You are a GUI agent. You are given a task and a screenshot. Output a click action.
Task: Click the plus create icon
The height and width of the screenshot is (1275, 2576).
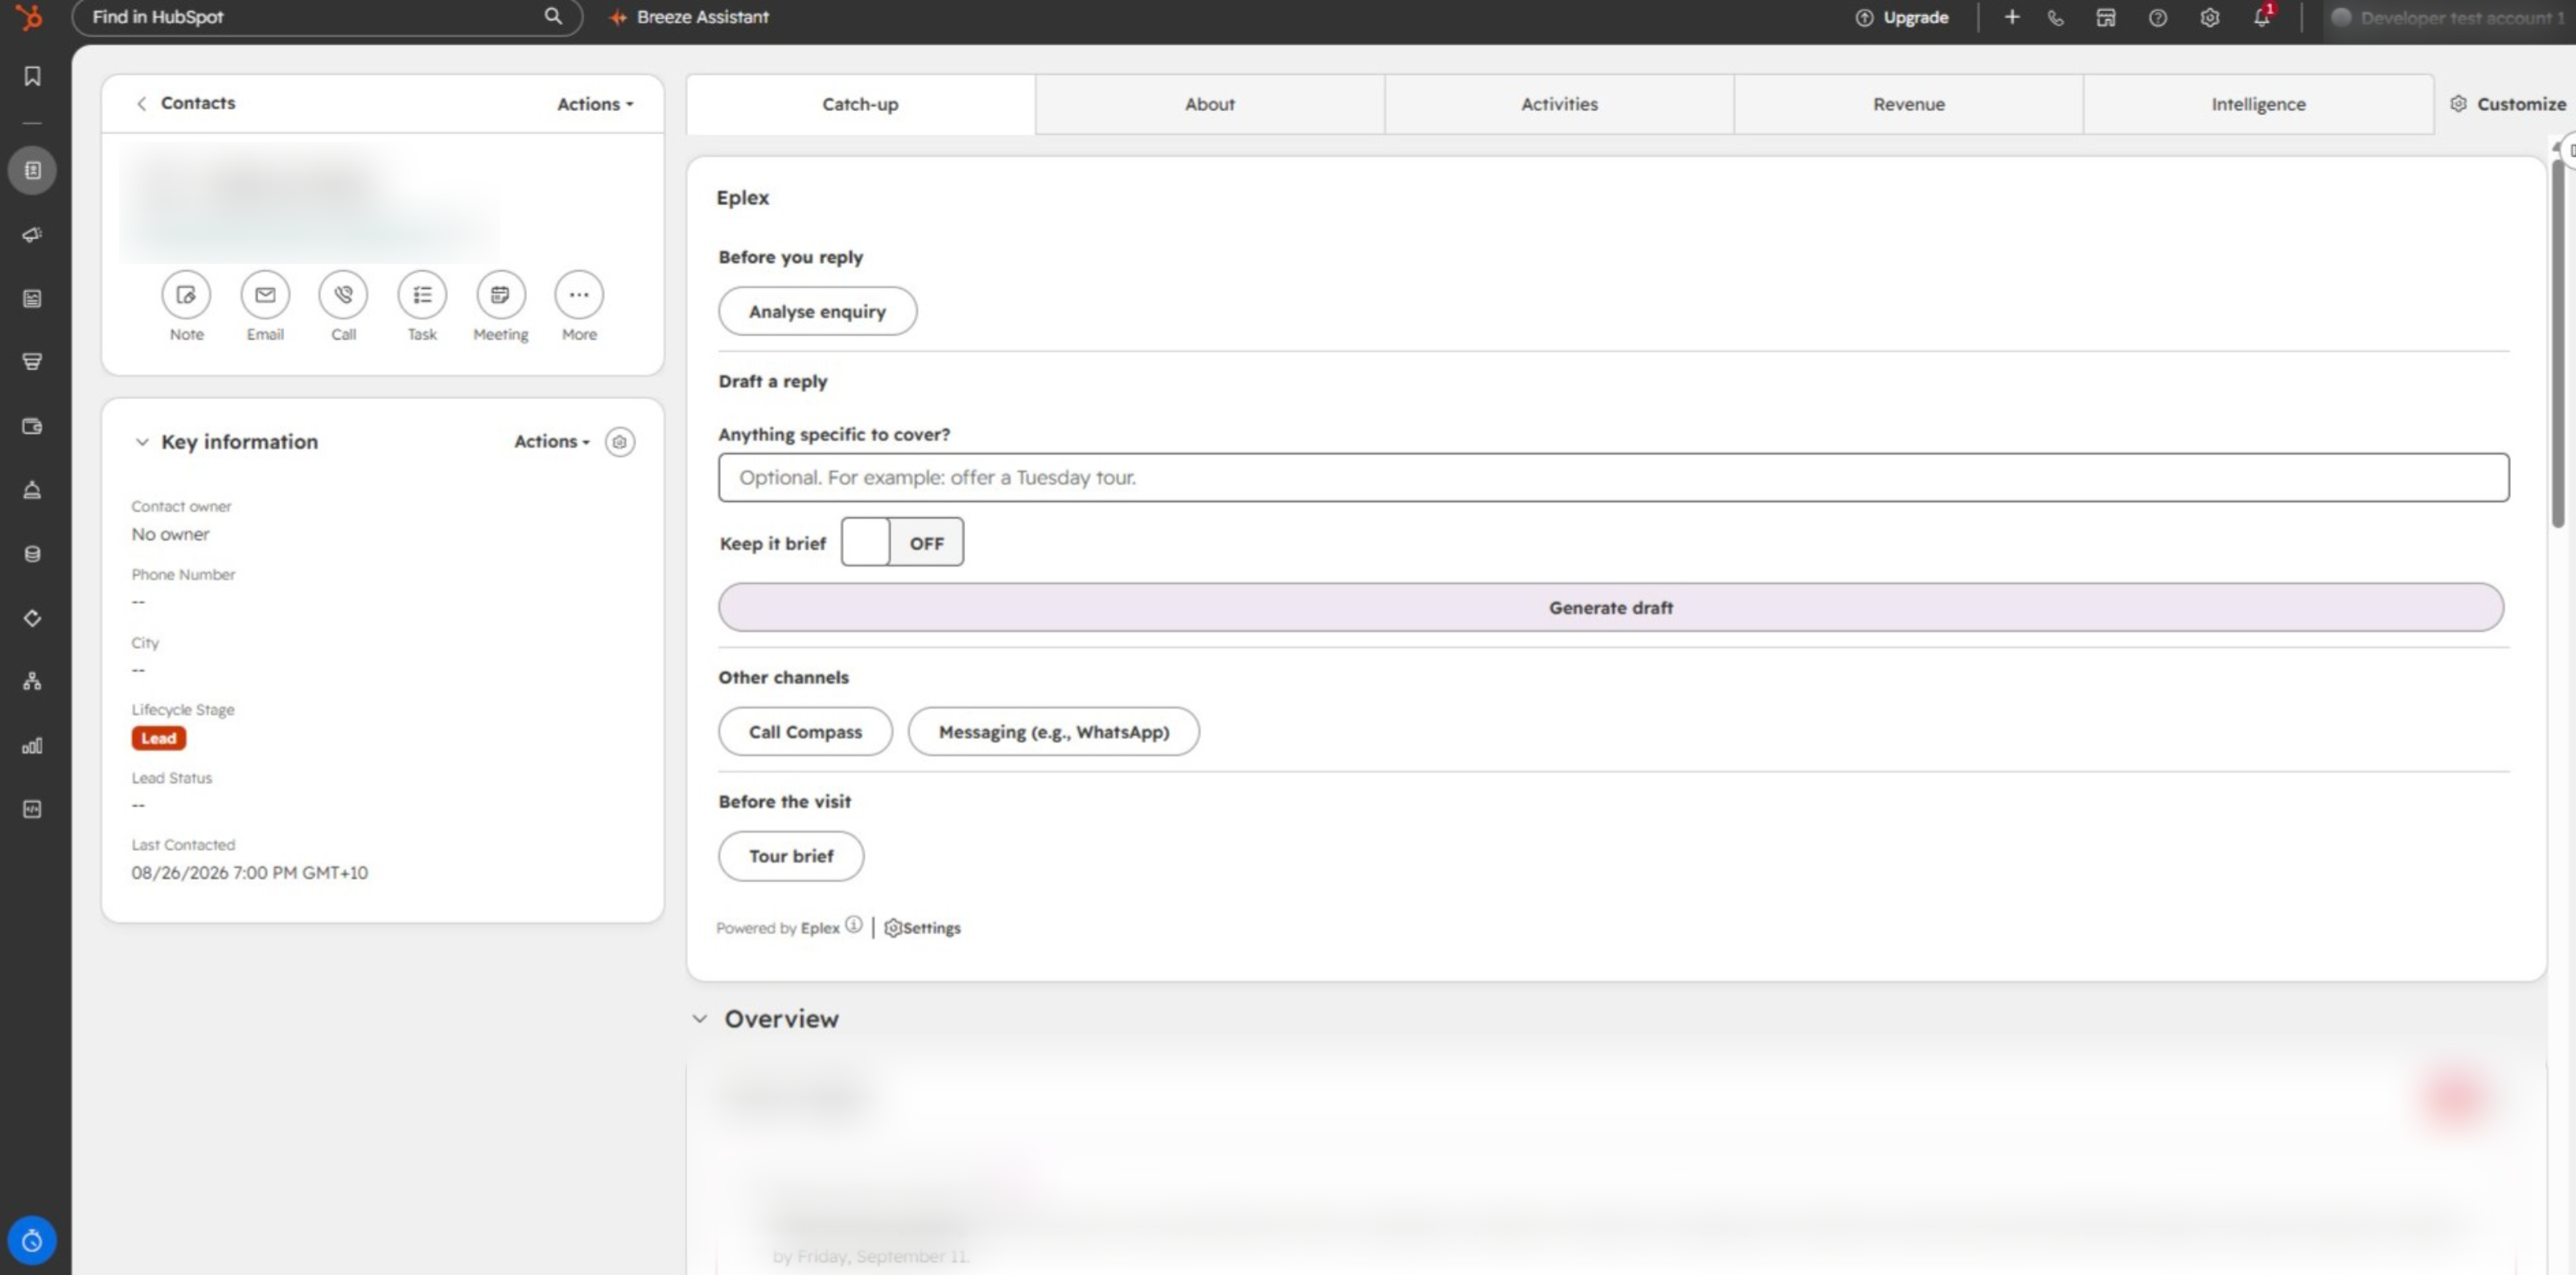tap(2011, 17)
